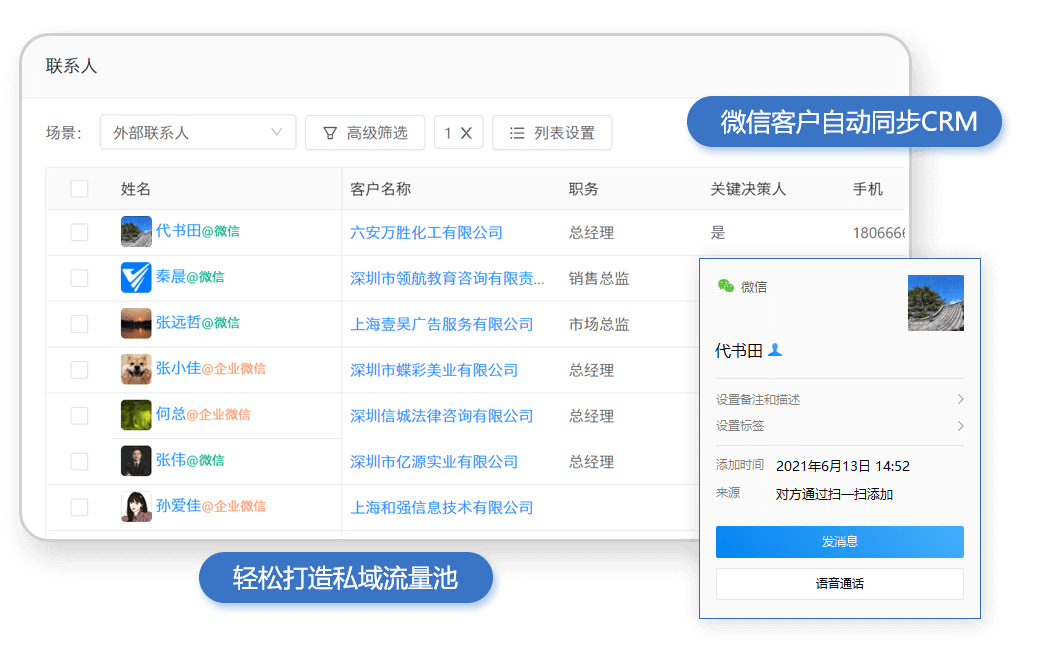The height and width of the screenshot is (671, 1038).
Task: Open 代书田's profile photo in the WeChat card
Action: [935, 302]
